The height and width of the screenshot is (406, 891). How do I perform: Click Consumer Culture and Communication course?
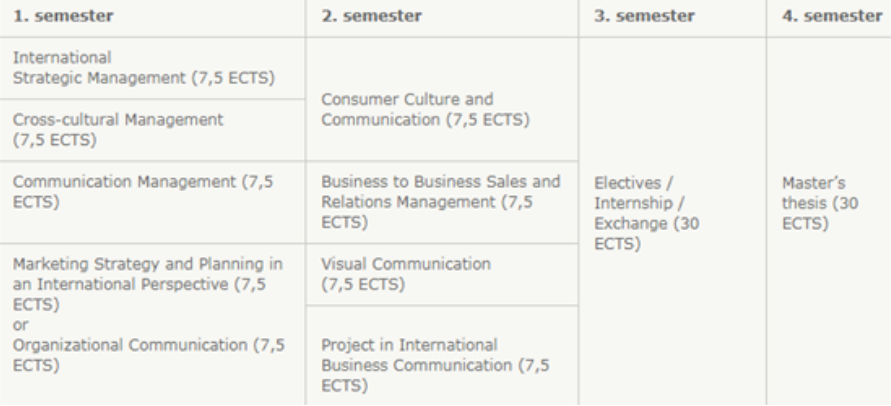(425, 109)
